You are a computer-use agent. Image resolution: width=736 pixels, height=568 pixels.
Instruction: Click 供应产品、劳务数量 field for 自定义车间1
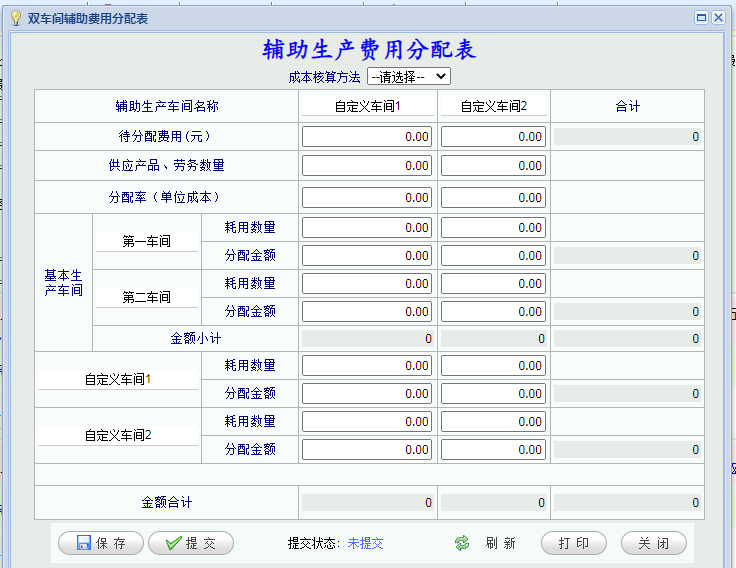(x=367, y=166)
